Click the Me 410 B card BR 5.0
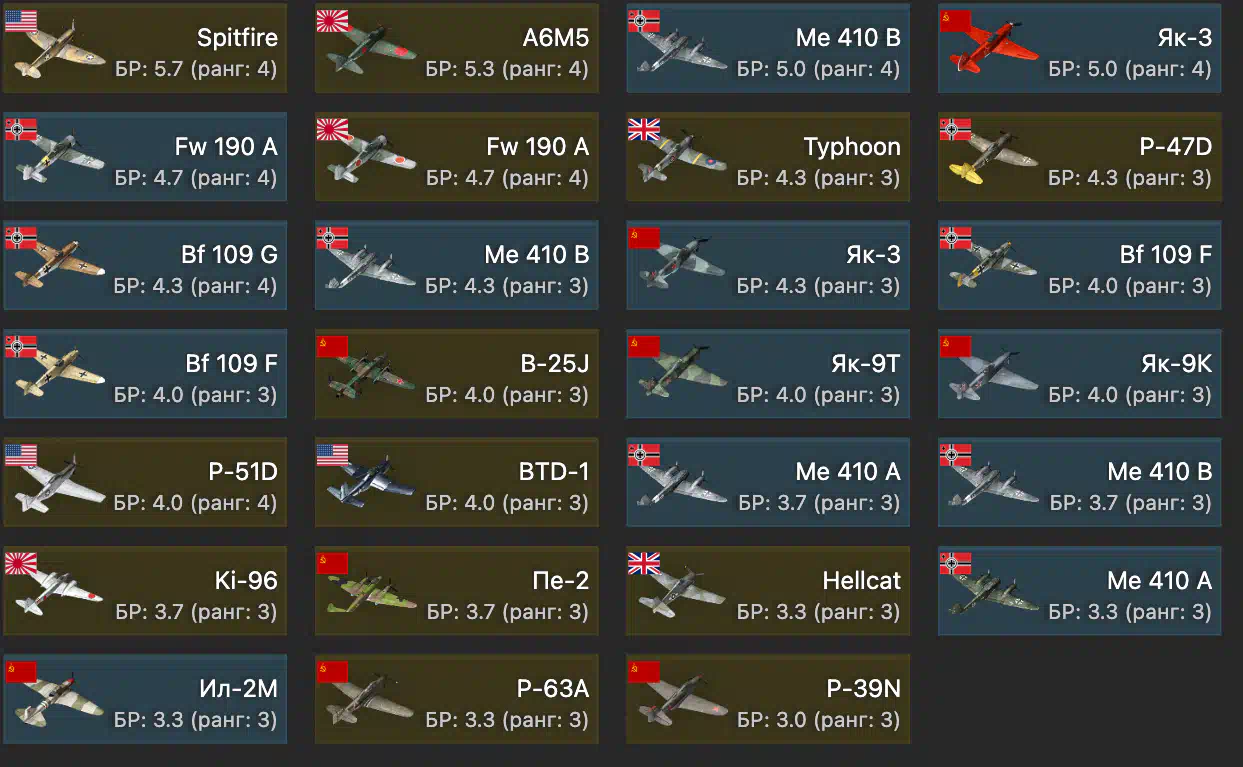This screenshot has width=1243, height=767. [x=768, y=50]
